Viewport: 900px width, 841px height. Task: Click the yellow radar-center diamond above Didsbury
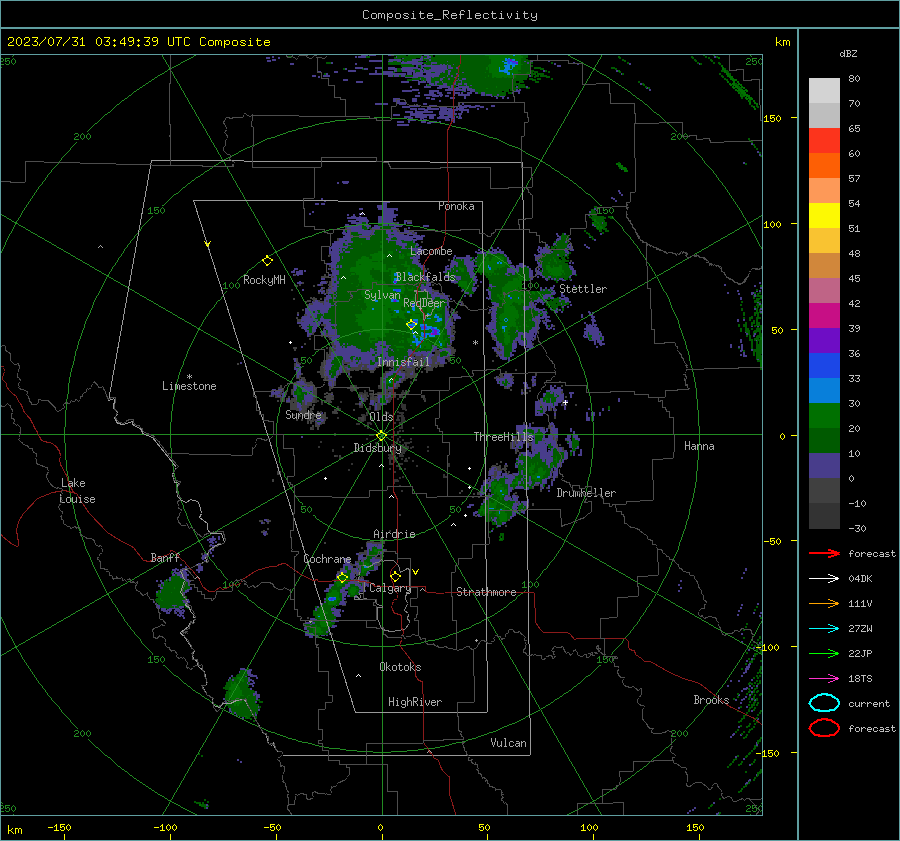click(x=381, y=436)
